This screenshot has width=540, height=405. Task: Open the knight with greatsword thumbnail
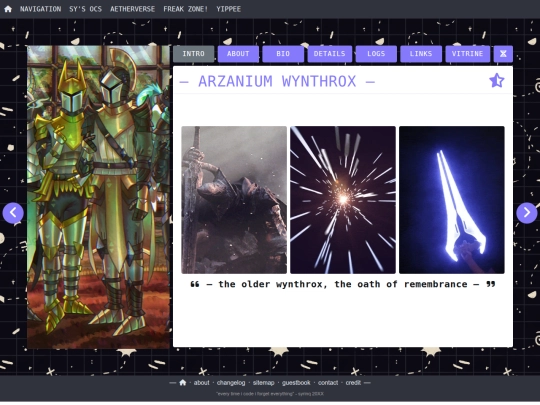tap(234, 200)
